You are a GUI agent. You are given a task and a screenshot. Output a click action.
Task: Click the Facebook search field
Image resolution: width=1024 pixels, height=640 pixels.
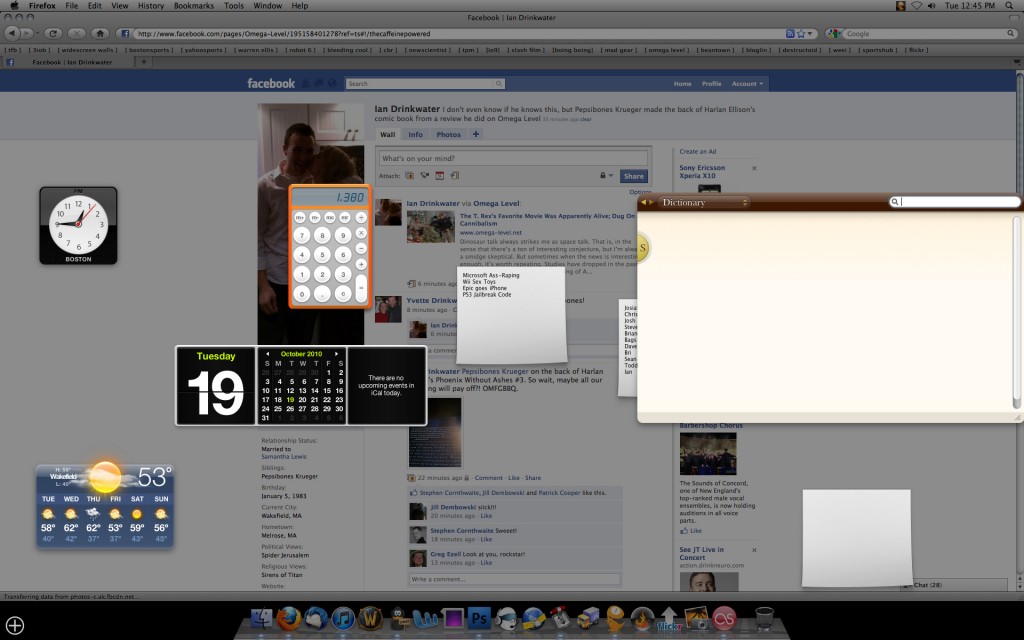[x=424, y=84]
